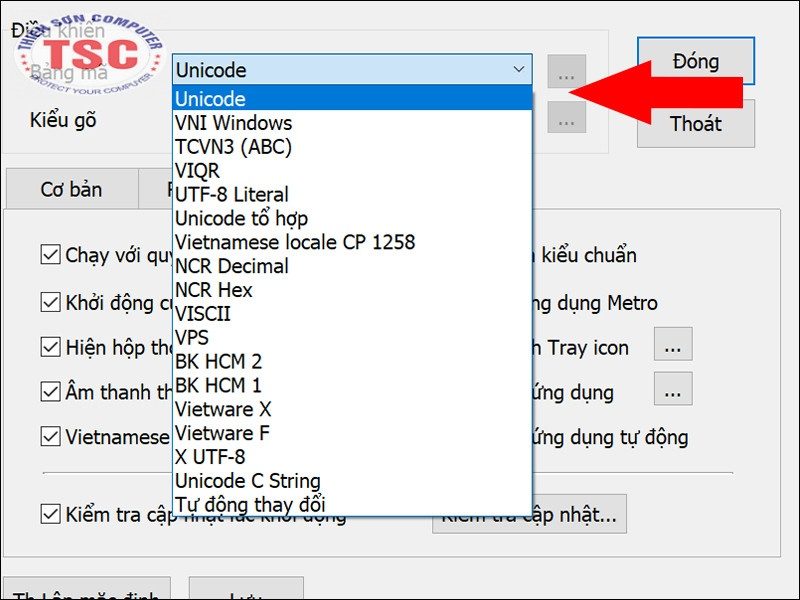Collapse the Unicode combo box arrow
Image resolution: width=800 pixels, height=600 pixels.
(519, 69)
